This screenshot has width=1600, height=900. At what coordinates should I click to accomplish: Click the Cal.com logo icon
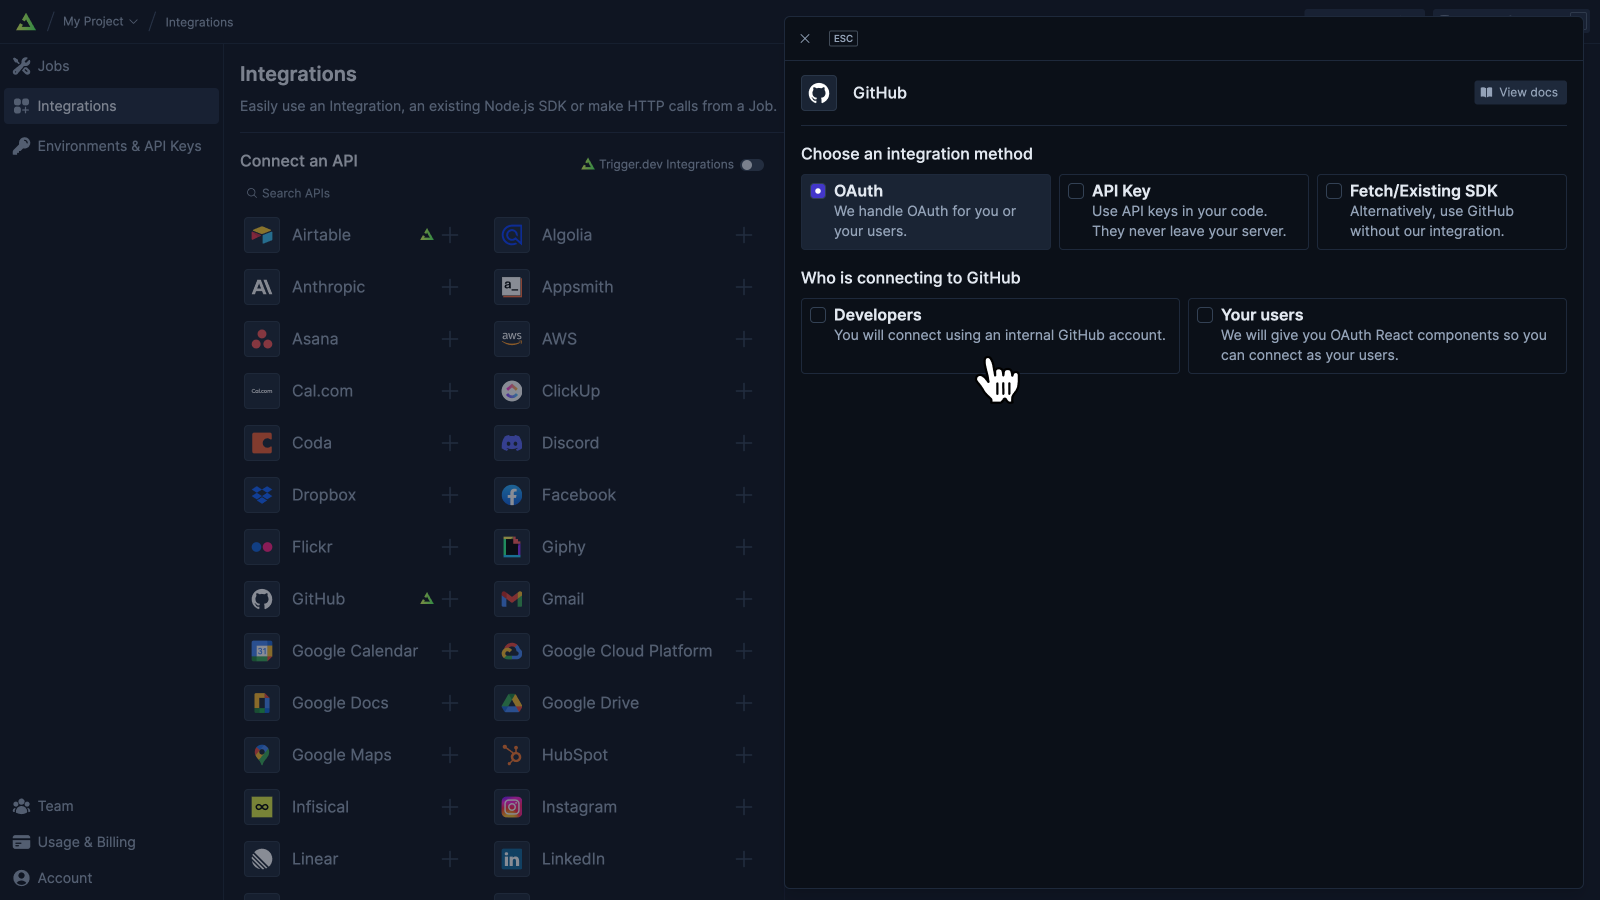[x=262, y=391]
